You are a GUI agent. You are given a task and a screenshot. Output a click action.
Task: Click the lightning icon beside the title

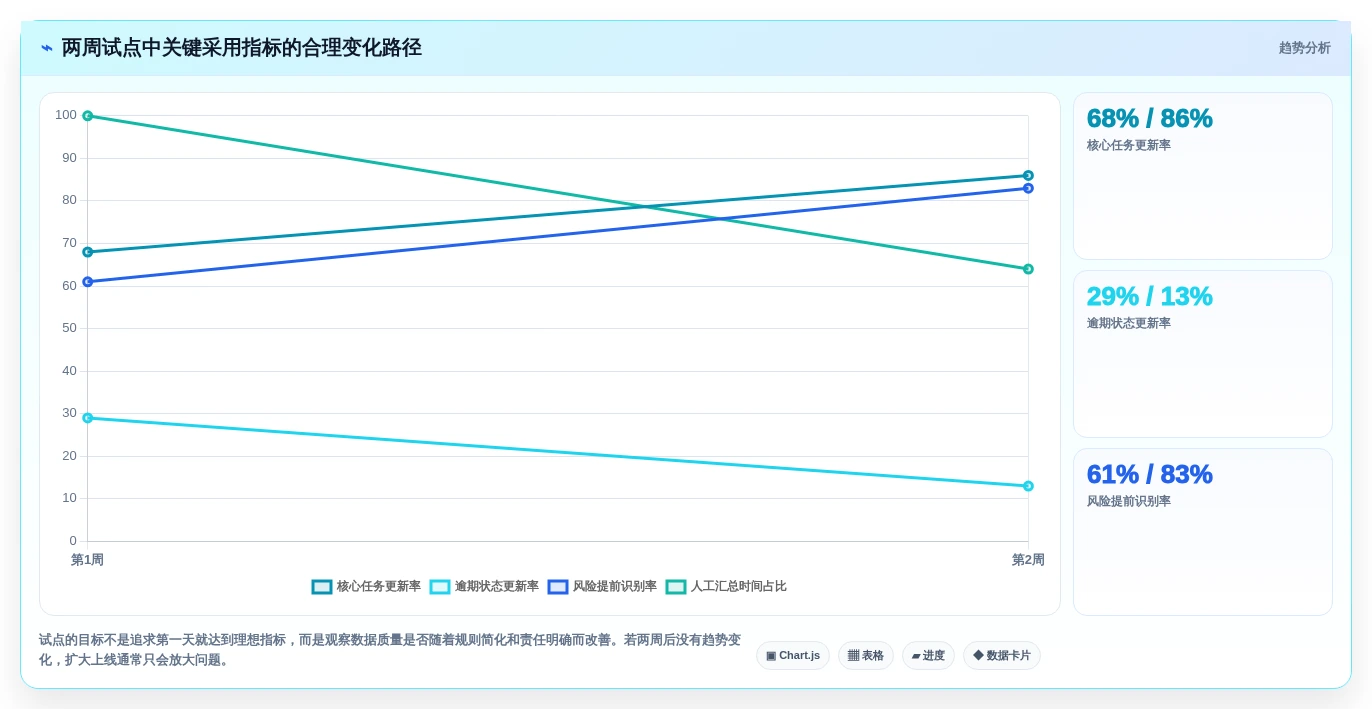[x=47, y=48]
